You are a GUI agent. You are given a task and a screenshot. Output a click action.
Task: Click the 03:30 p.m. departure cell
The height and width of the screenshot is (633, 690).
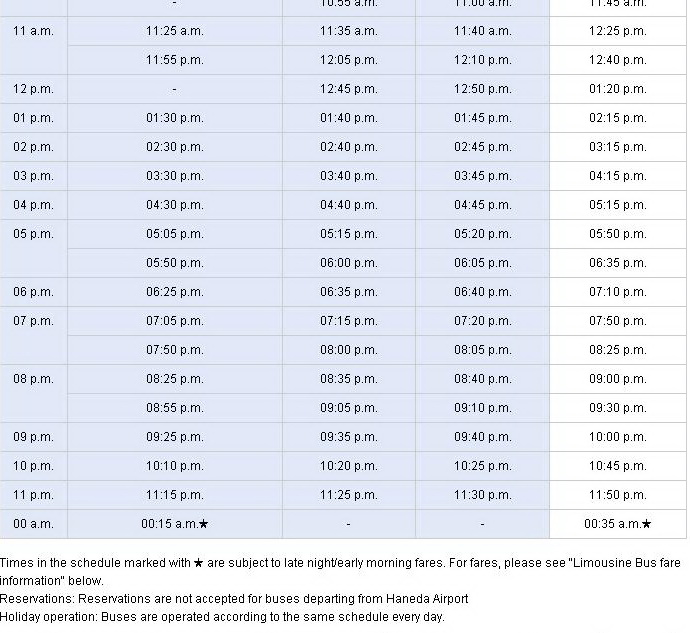click(174, 176)
